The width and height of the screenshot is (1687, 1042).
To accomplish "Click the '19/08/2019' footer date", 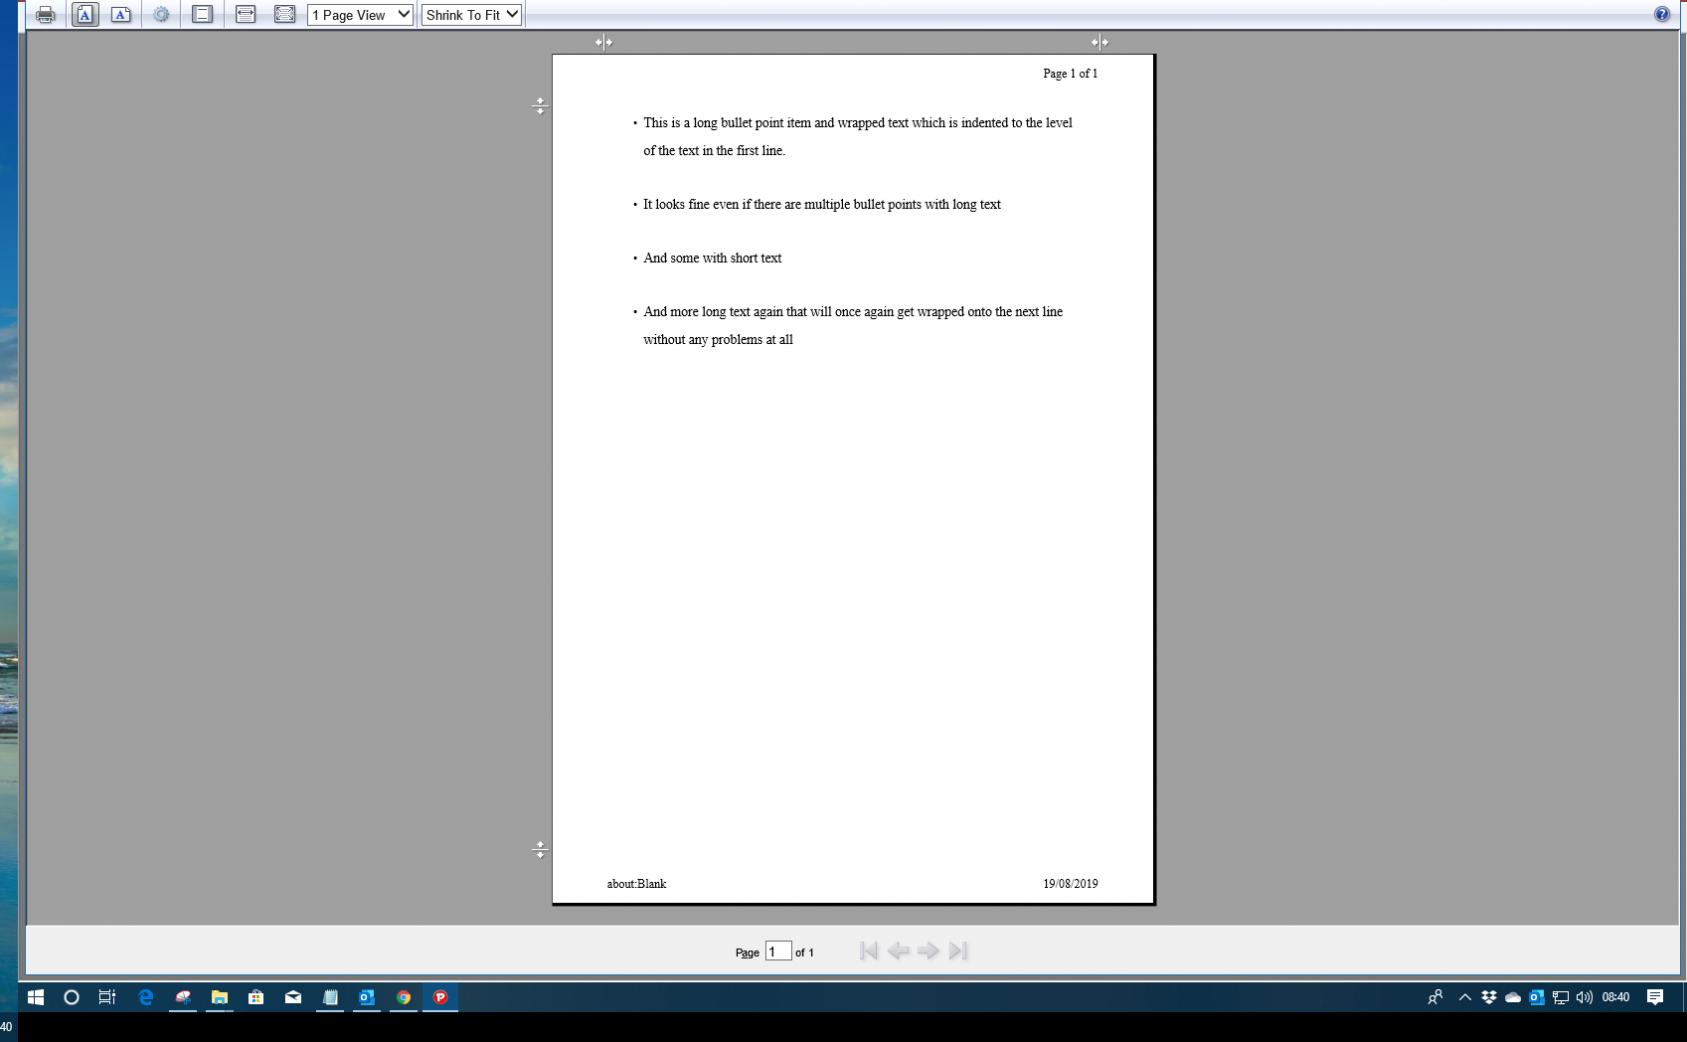I will 1070,884.
